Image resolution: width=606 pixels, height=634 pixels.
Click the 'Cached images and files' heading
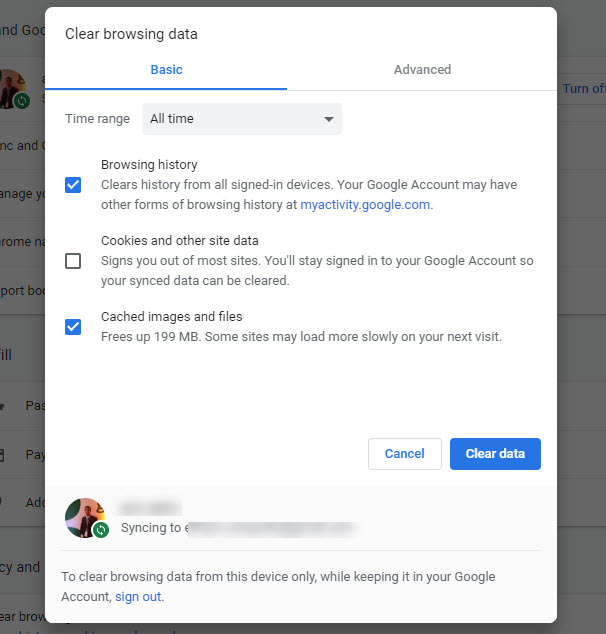171,317
